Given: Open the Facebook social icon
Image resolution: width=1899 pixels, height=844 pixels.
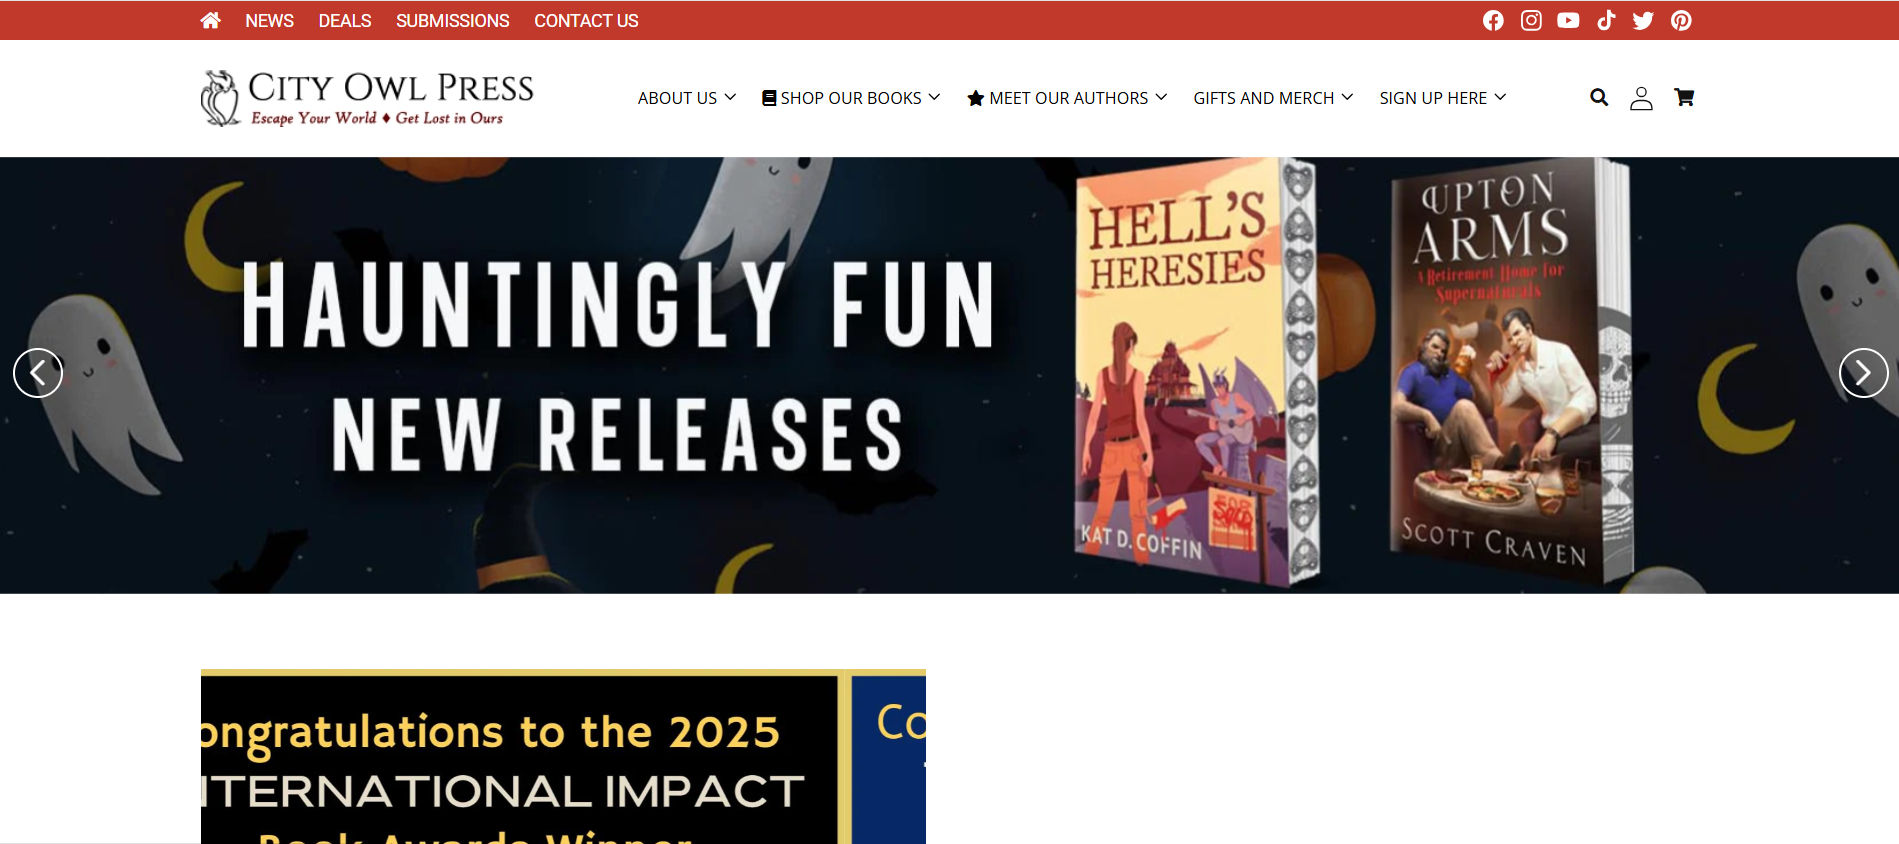Looking at the screenshot, I should point(1493,20).
